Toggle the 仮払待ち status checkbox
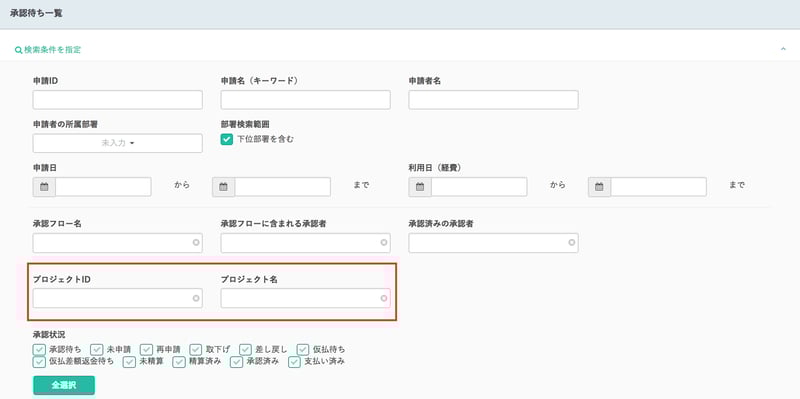The width and height of the screenshot is (800, 399). (303, 350)
